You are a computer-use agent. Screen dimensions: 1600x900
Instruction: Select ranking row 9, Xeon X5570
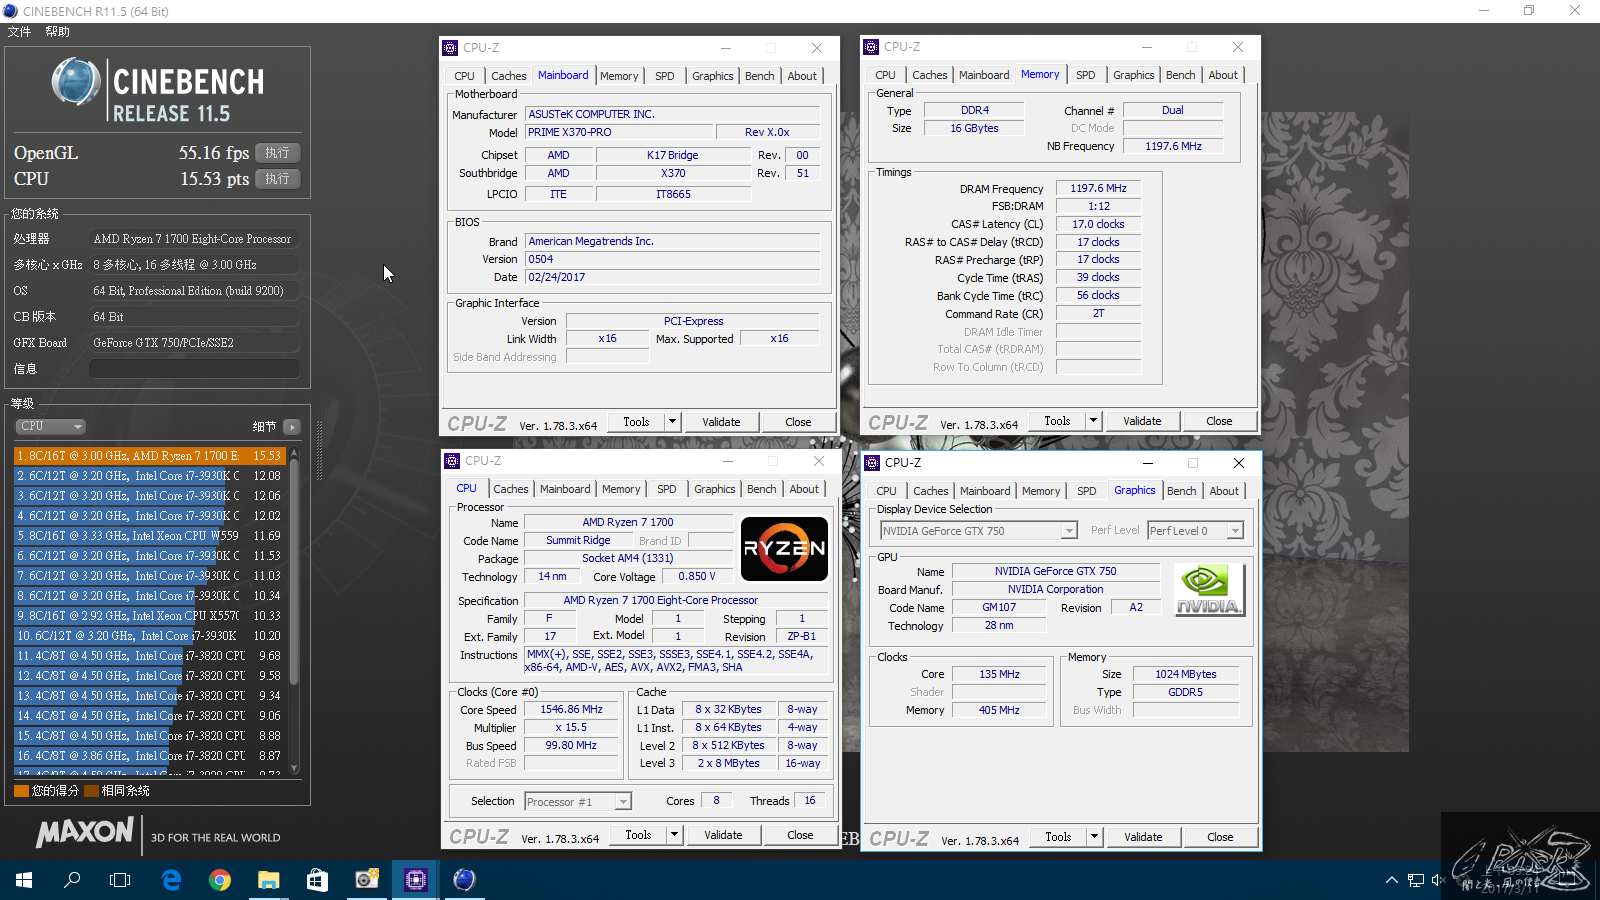150,616
